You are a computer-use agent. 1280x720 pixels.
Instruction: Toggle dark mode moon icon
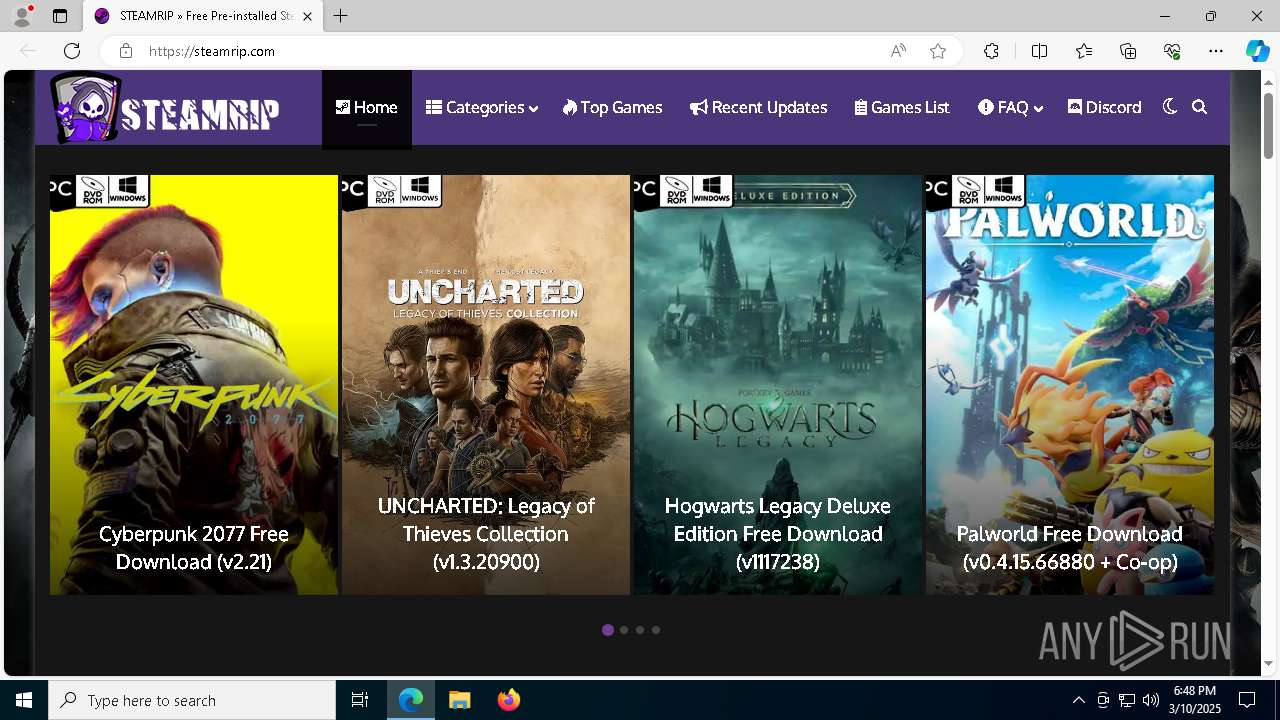(1170, 107)
